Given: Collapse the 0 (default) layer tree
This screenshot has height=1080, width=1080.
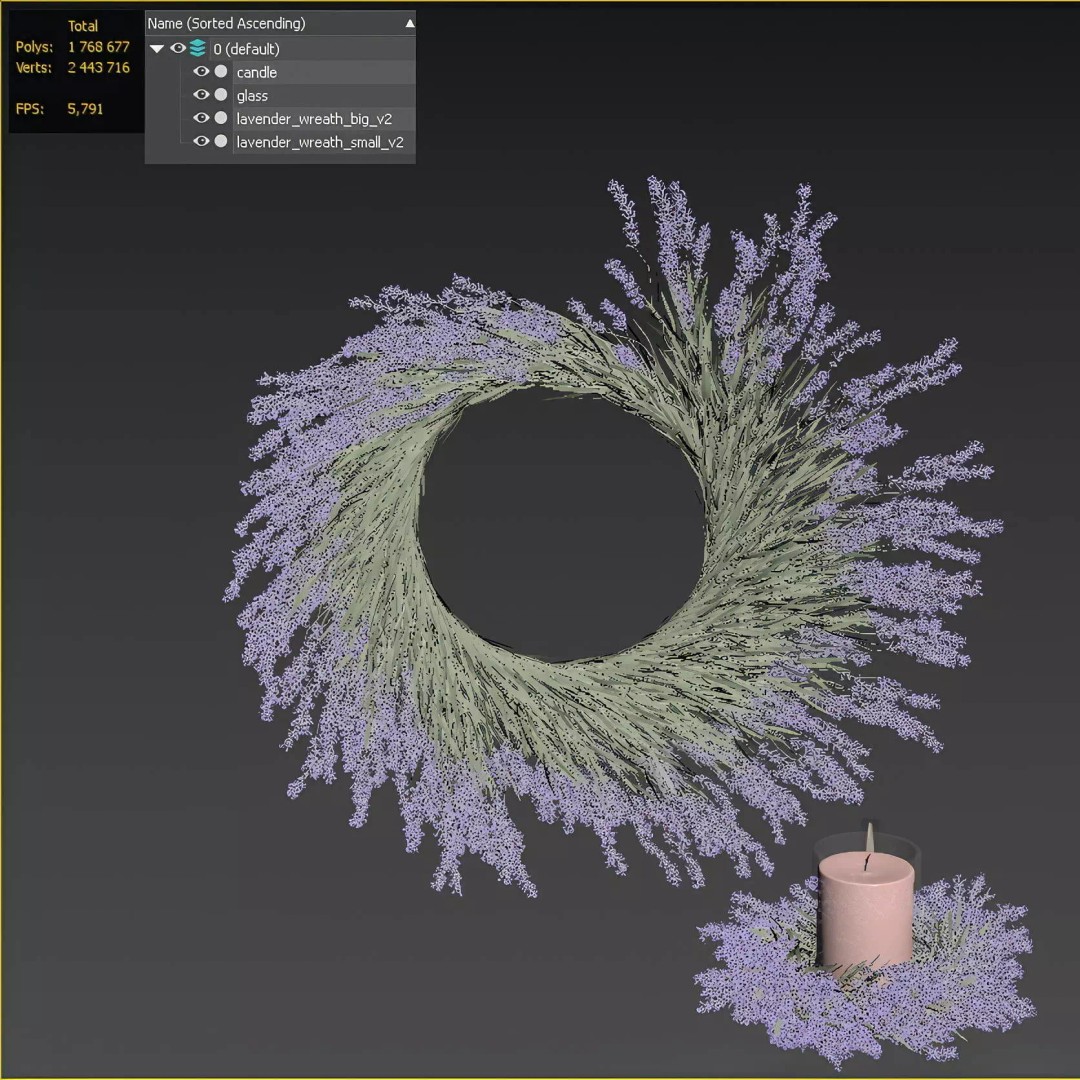Looking at the screenshot, I should pos(157,49).
